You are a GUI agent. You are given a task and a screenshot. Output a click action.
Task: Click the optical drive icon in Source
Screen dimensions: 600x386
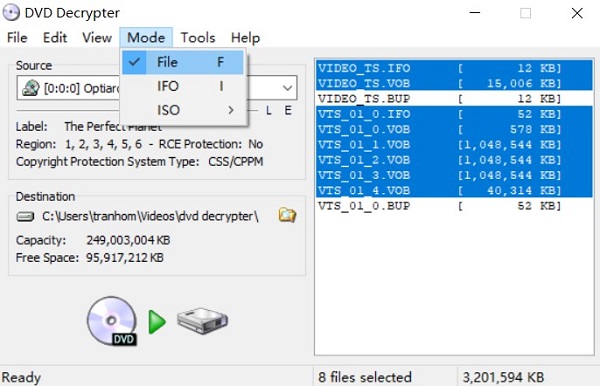click(x=31, y=88)
